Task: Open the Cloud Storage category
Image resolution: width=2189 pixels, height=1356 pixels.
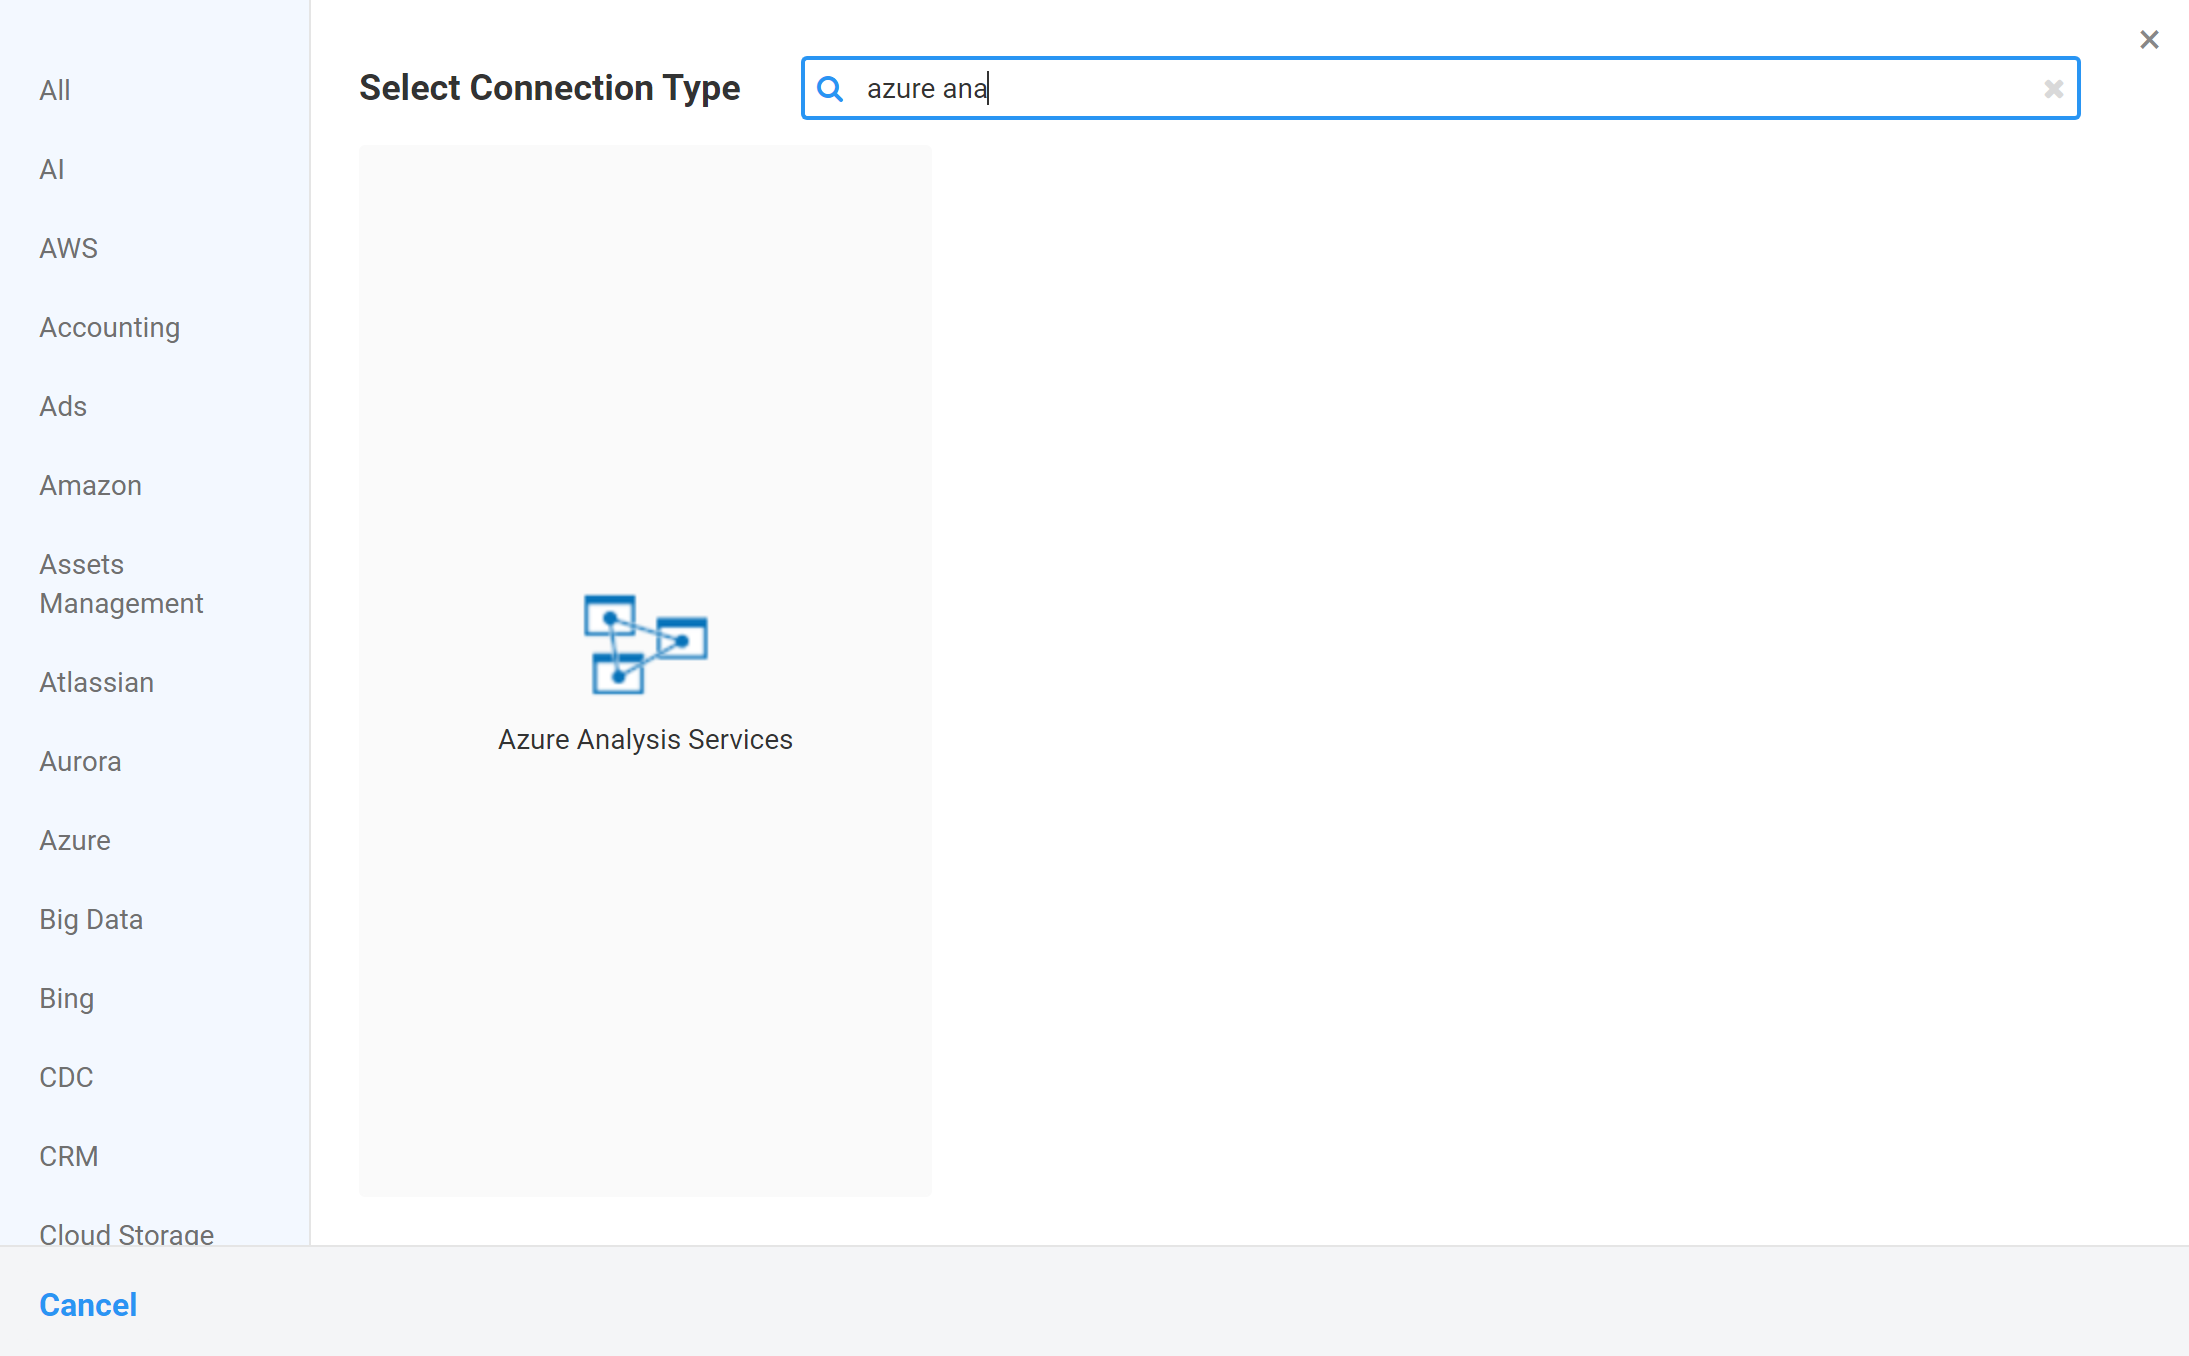Action: tap(127, 1234)
